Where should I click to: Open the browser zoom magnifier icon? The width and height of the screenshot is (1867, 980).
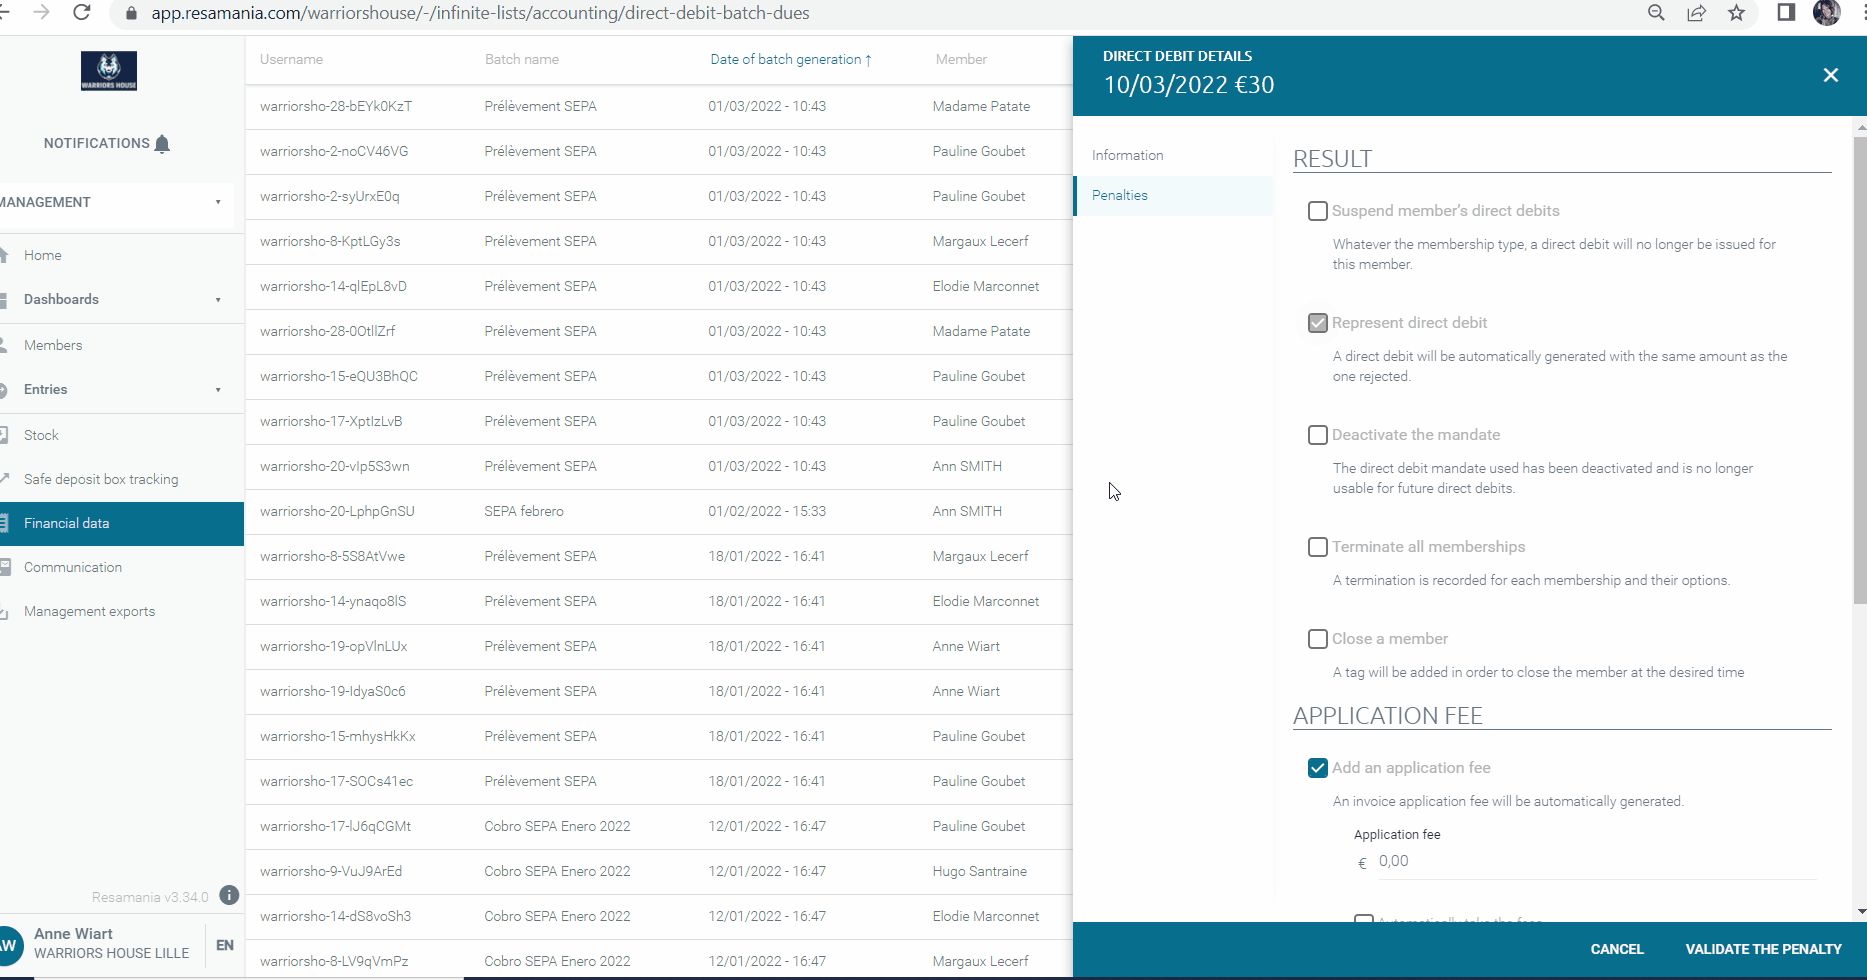point(1656,13)
